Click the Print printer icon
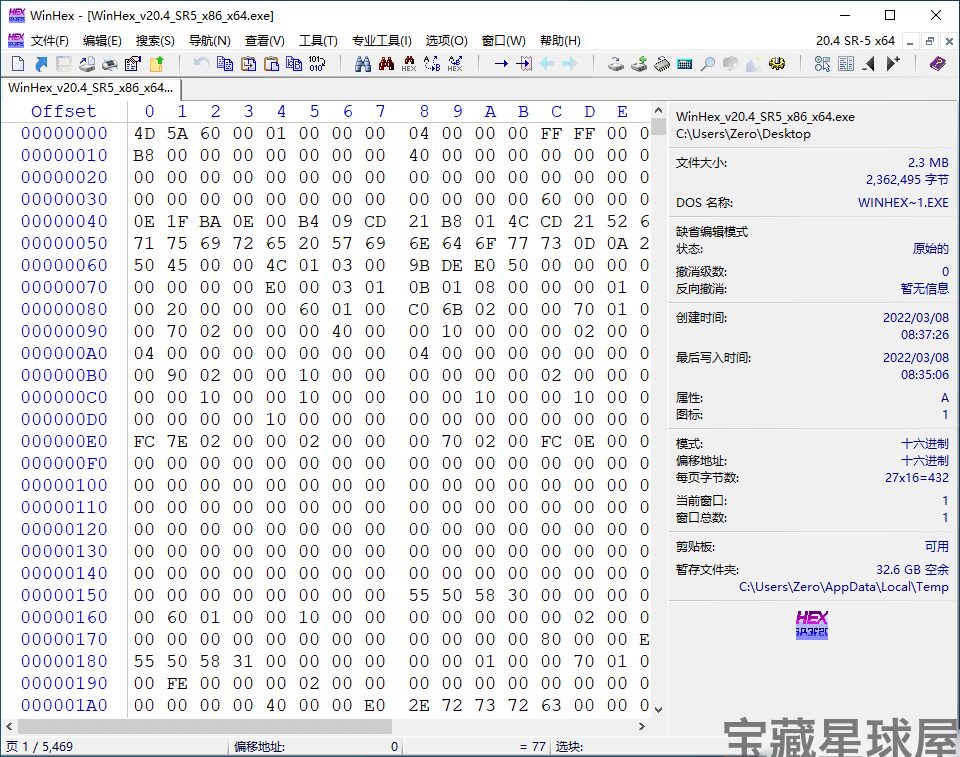The width and height of the screenshot is (960, 757). click(110, 64)
